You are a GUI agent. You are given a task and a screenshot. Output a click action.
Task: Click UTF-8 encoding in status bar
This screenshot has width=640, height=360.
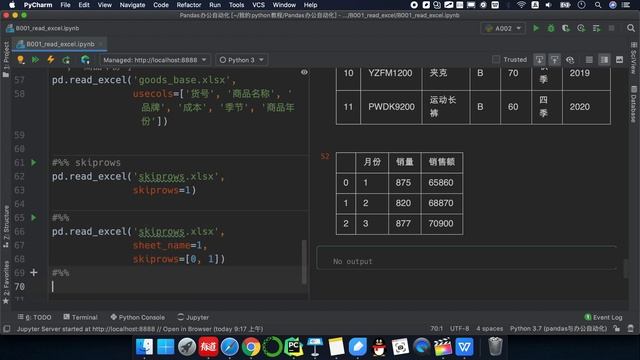(x=459, y=329)
